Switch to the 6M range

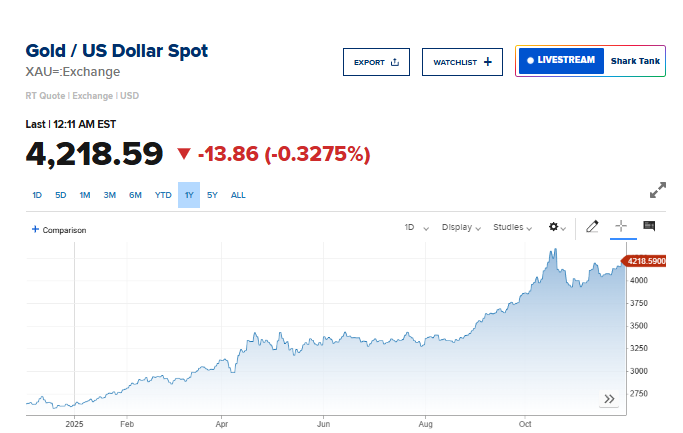pyautogui.click(x=135, y=195)
